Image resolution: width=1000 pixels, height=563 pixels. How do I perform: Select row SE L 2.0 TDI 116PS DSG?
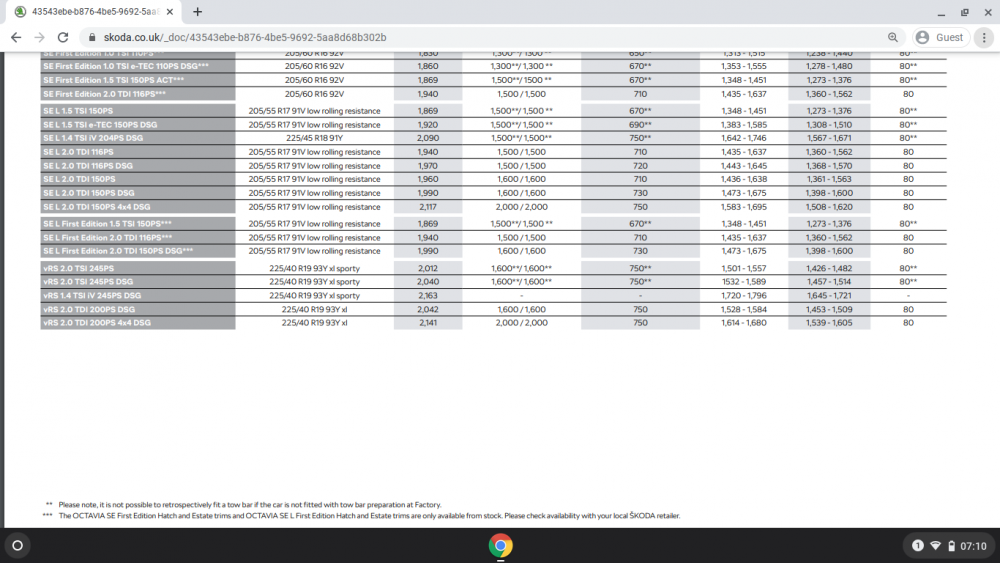[494, 166]
